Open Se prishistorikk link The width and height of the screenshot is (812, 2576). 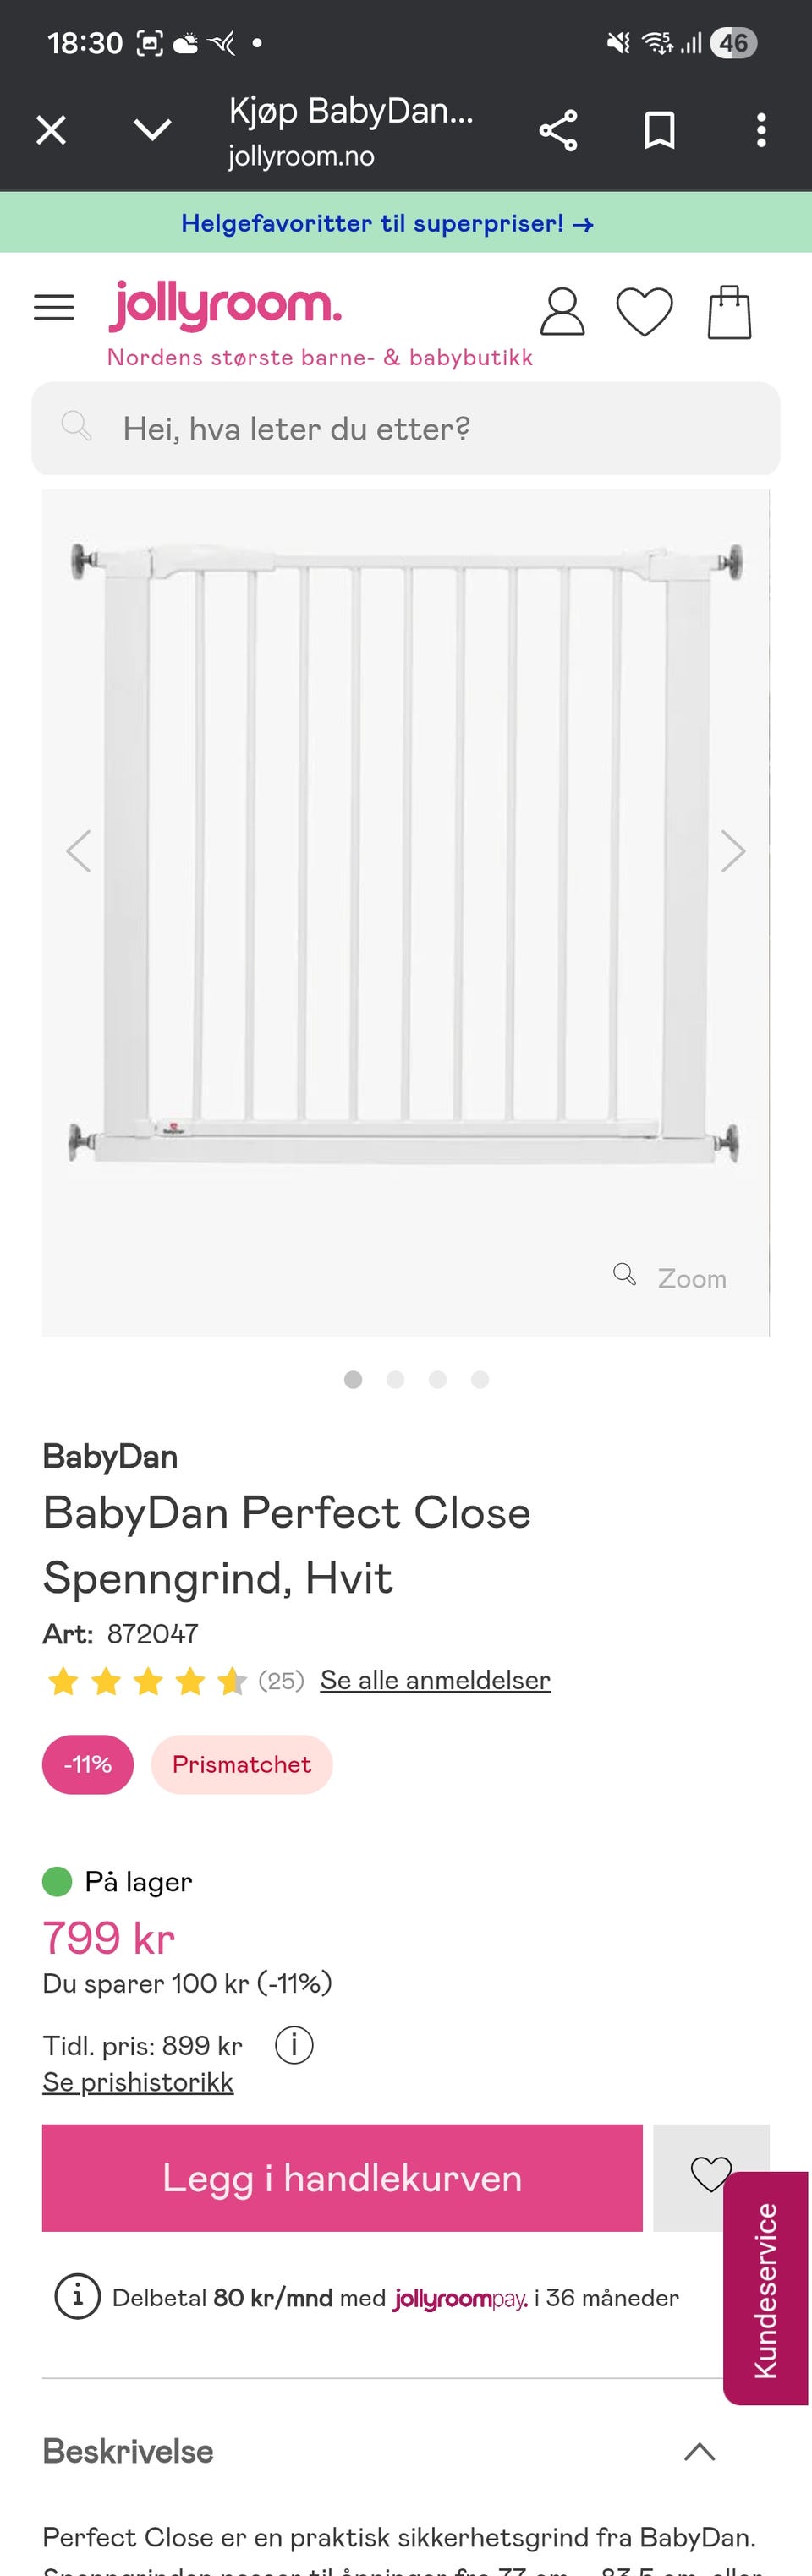[138, 2082]
